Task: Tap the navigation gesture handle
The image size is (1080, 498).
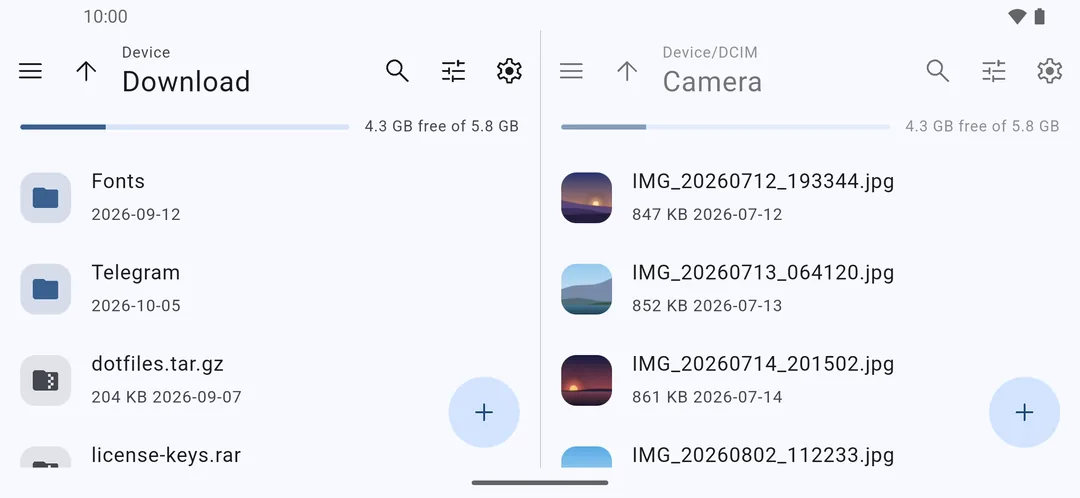Action: (540, 483)
